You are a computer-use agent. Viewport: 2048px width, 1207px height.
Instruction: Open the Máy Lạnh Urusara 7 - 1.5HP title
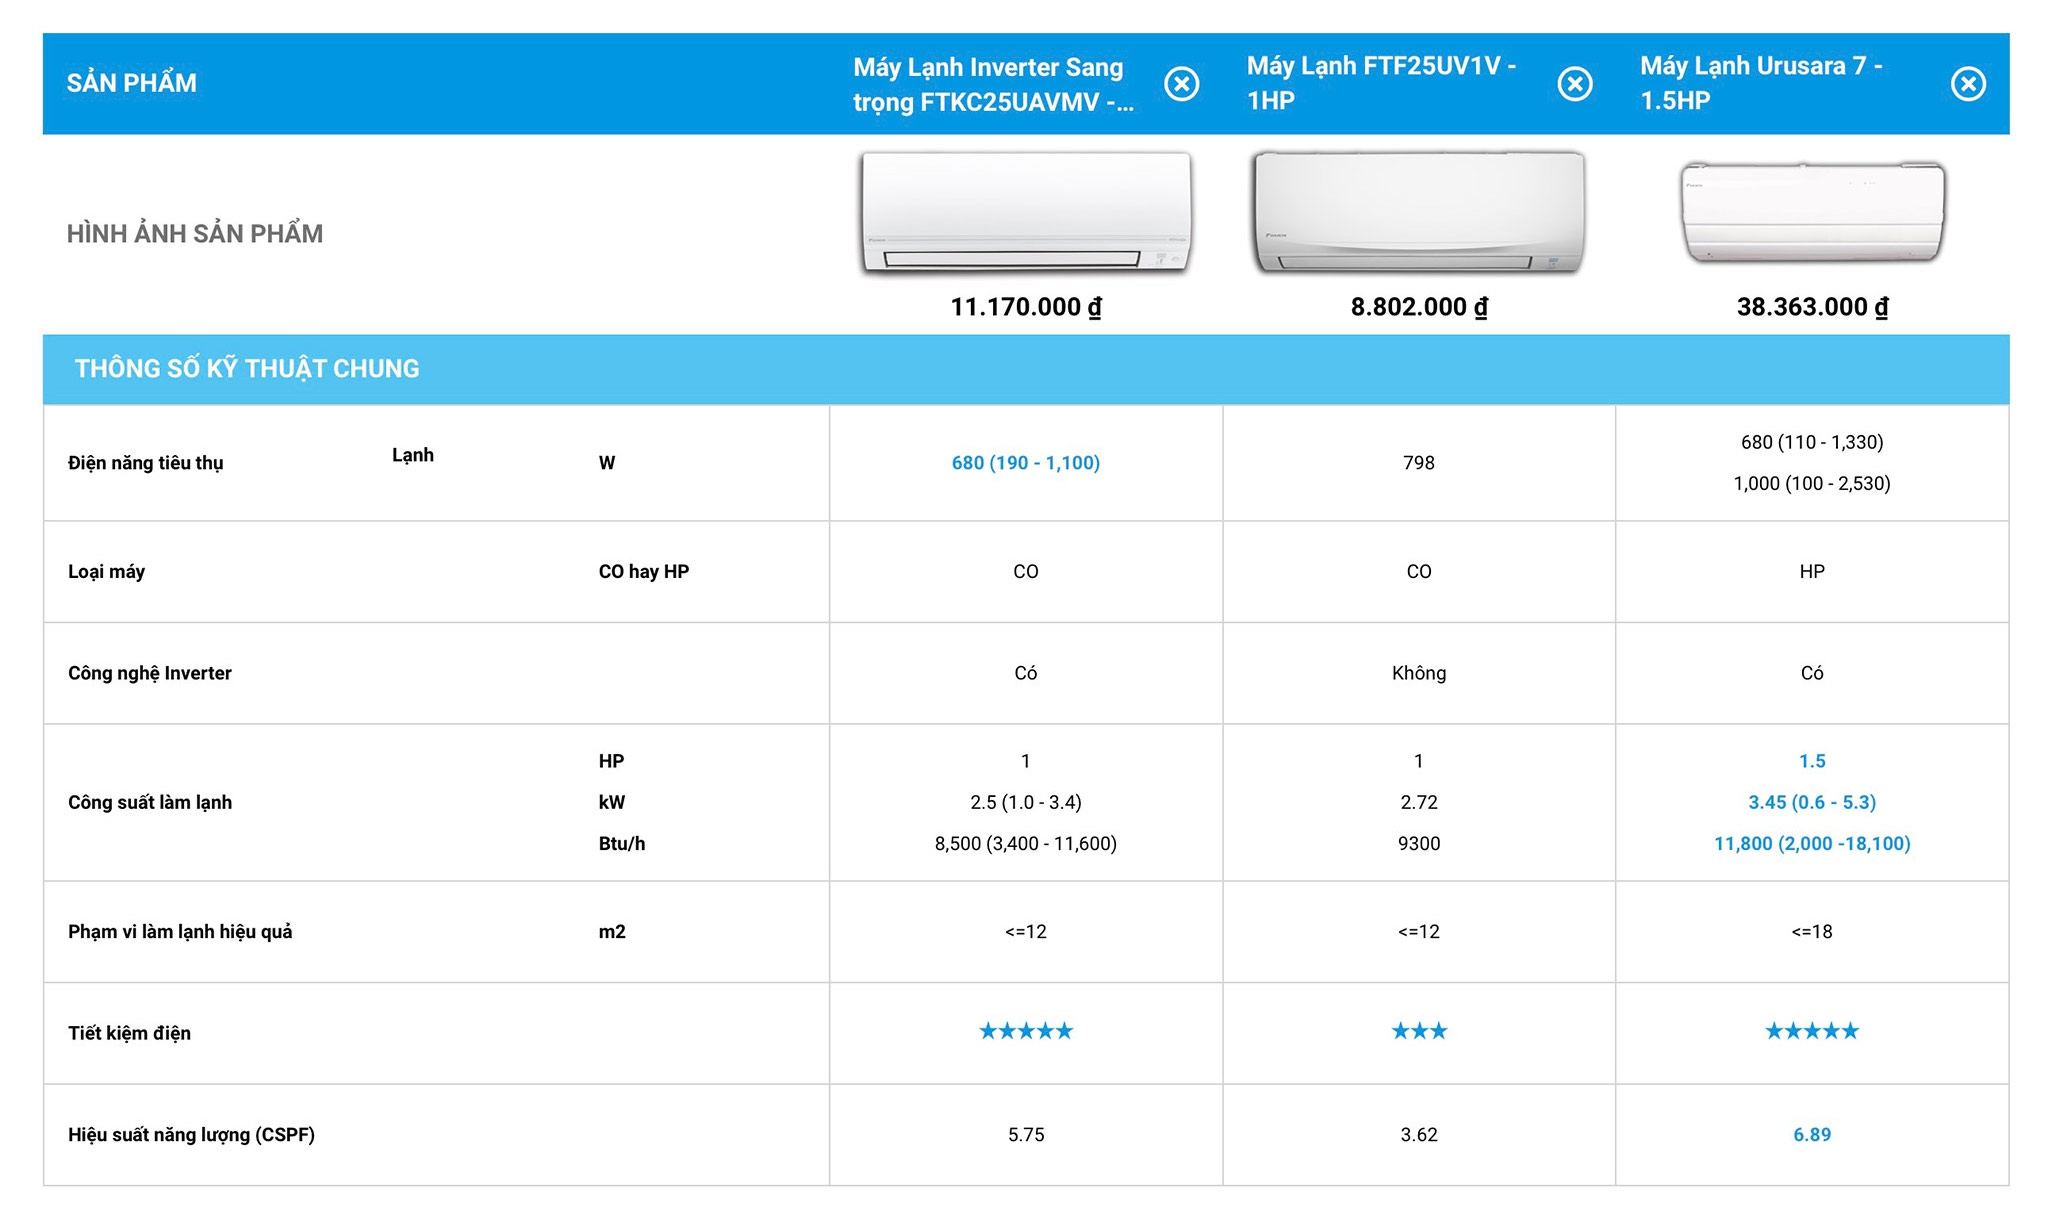point(1761,83)
